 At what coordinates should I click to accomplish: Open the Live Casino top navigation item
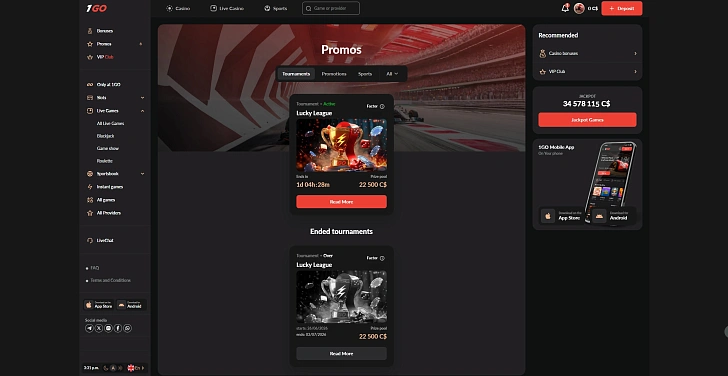pyautogui.click(x=227, y=8)
